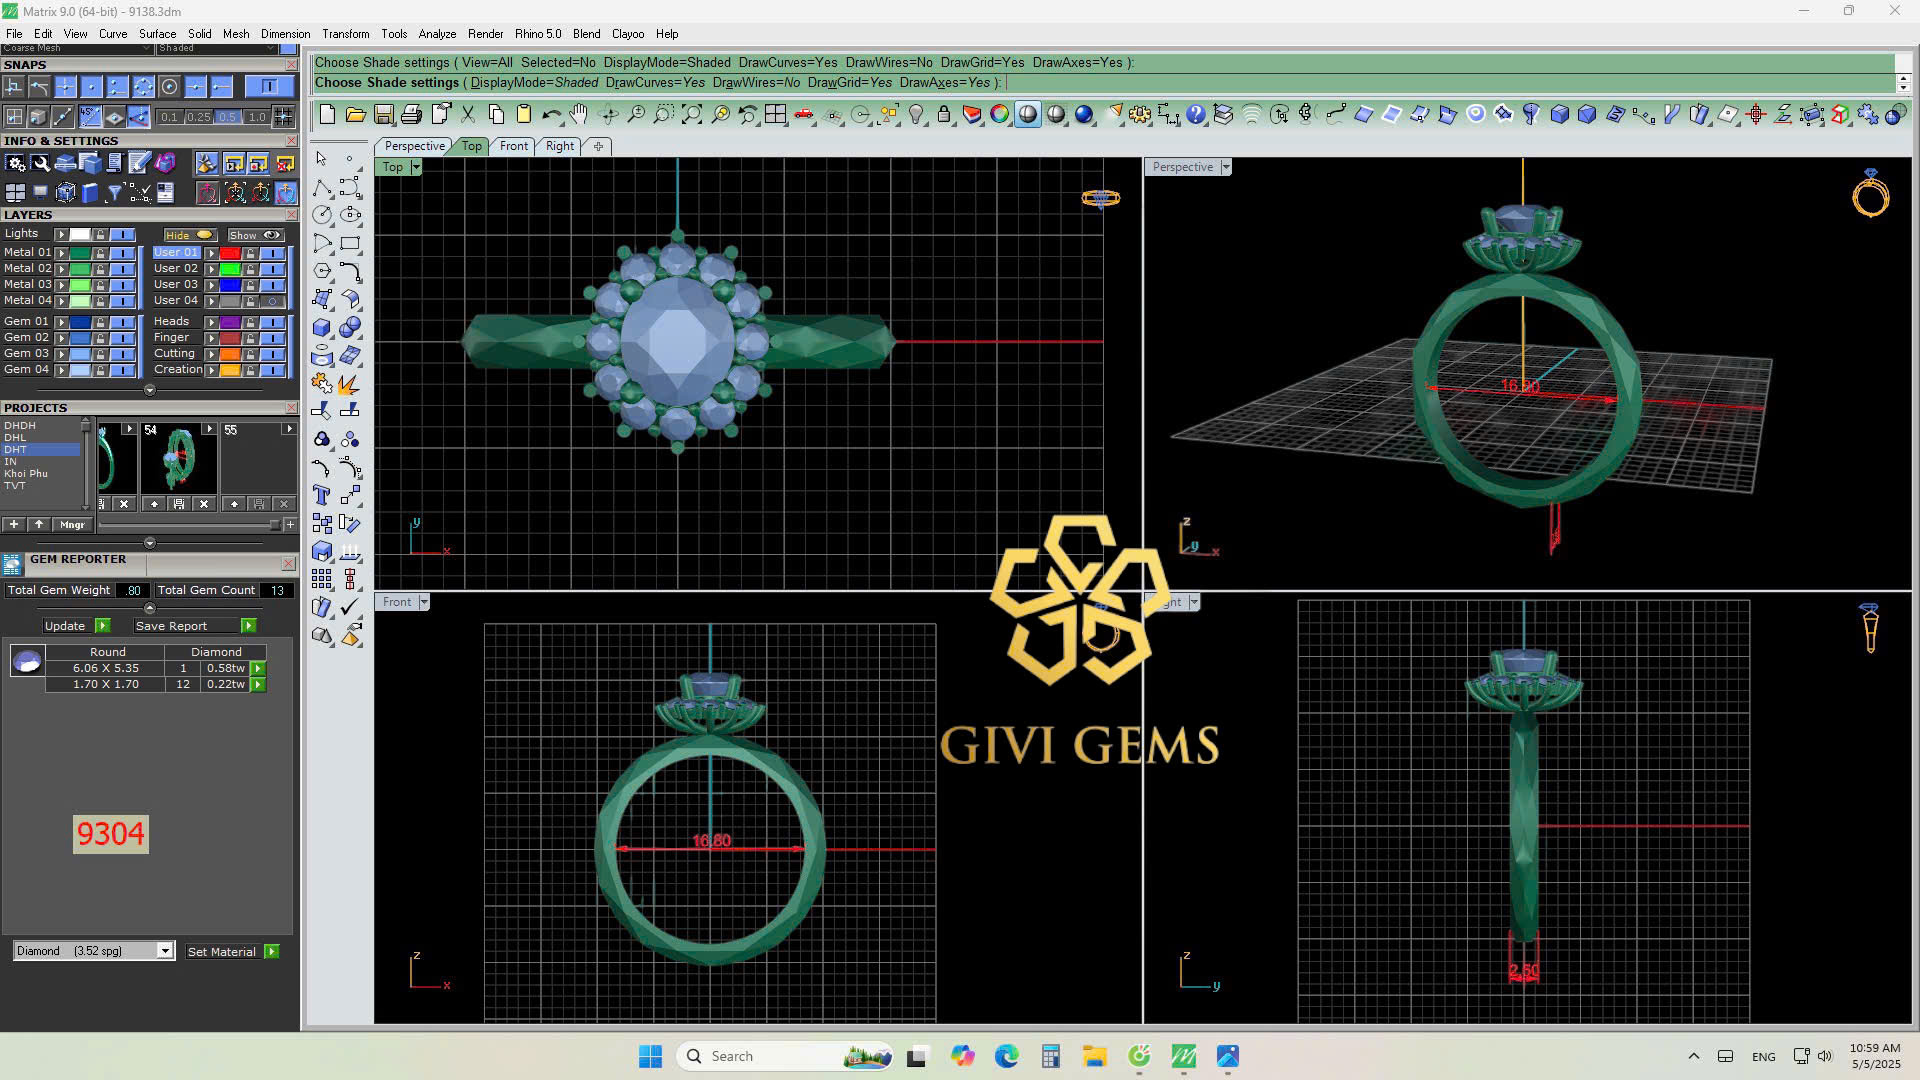This screenshot has height=1080, width=1920.
Task: Toggle the lock on Lights layer
Action: coord(100,235)
